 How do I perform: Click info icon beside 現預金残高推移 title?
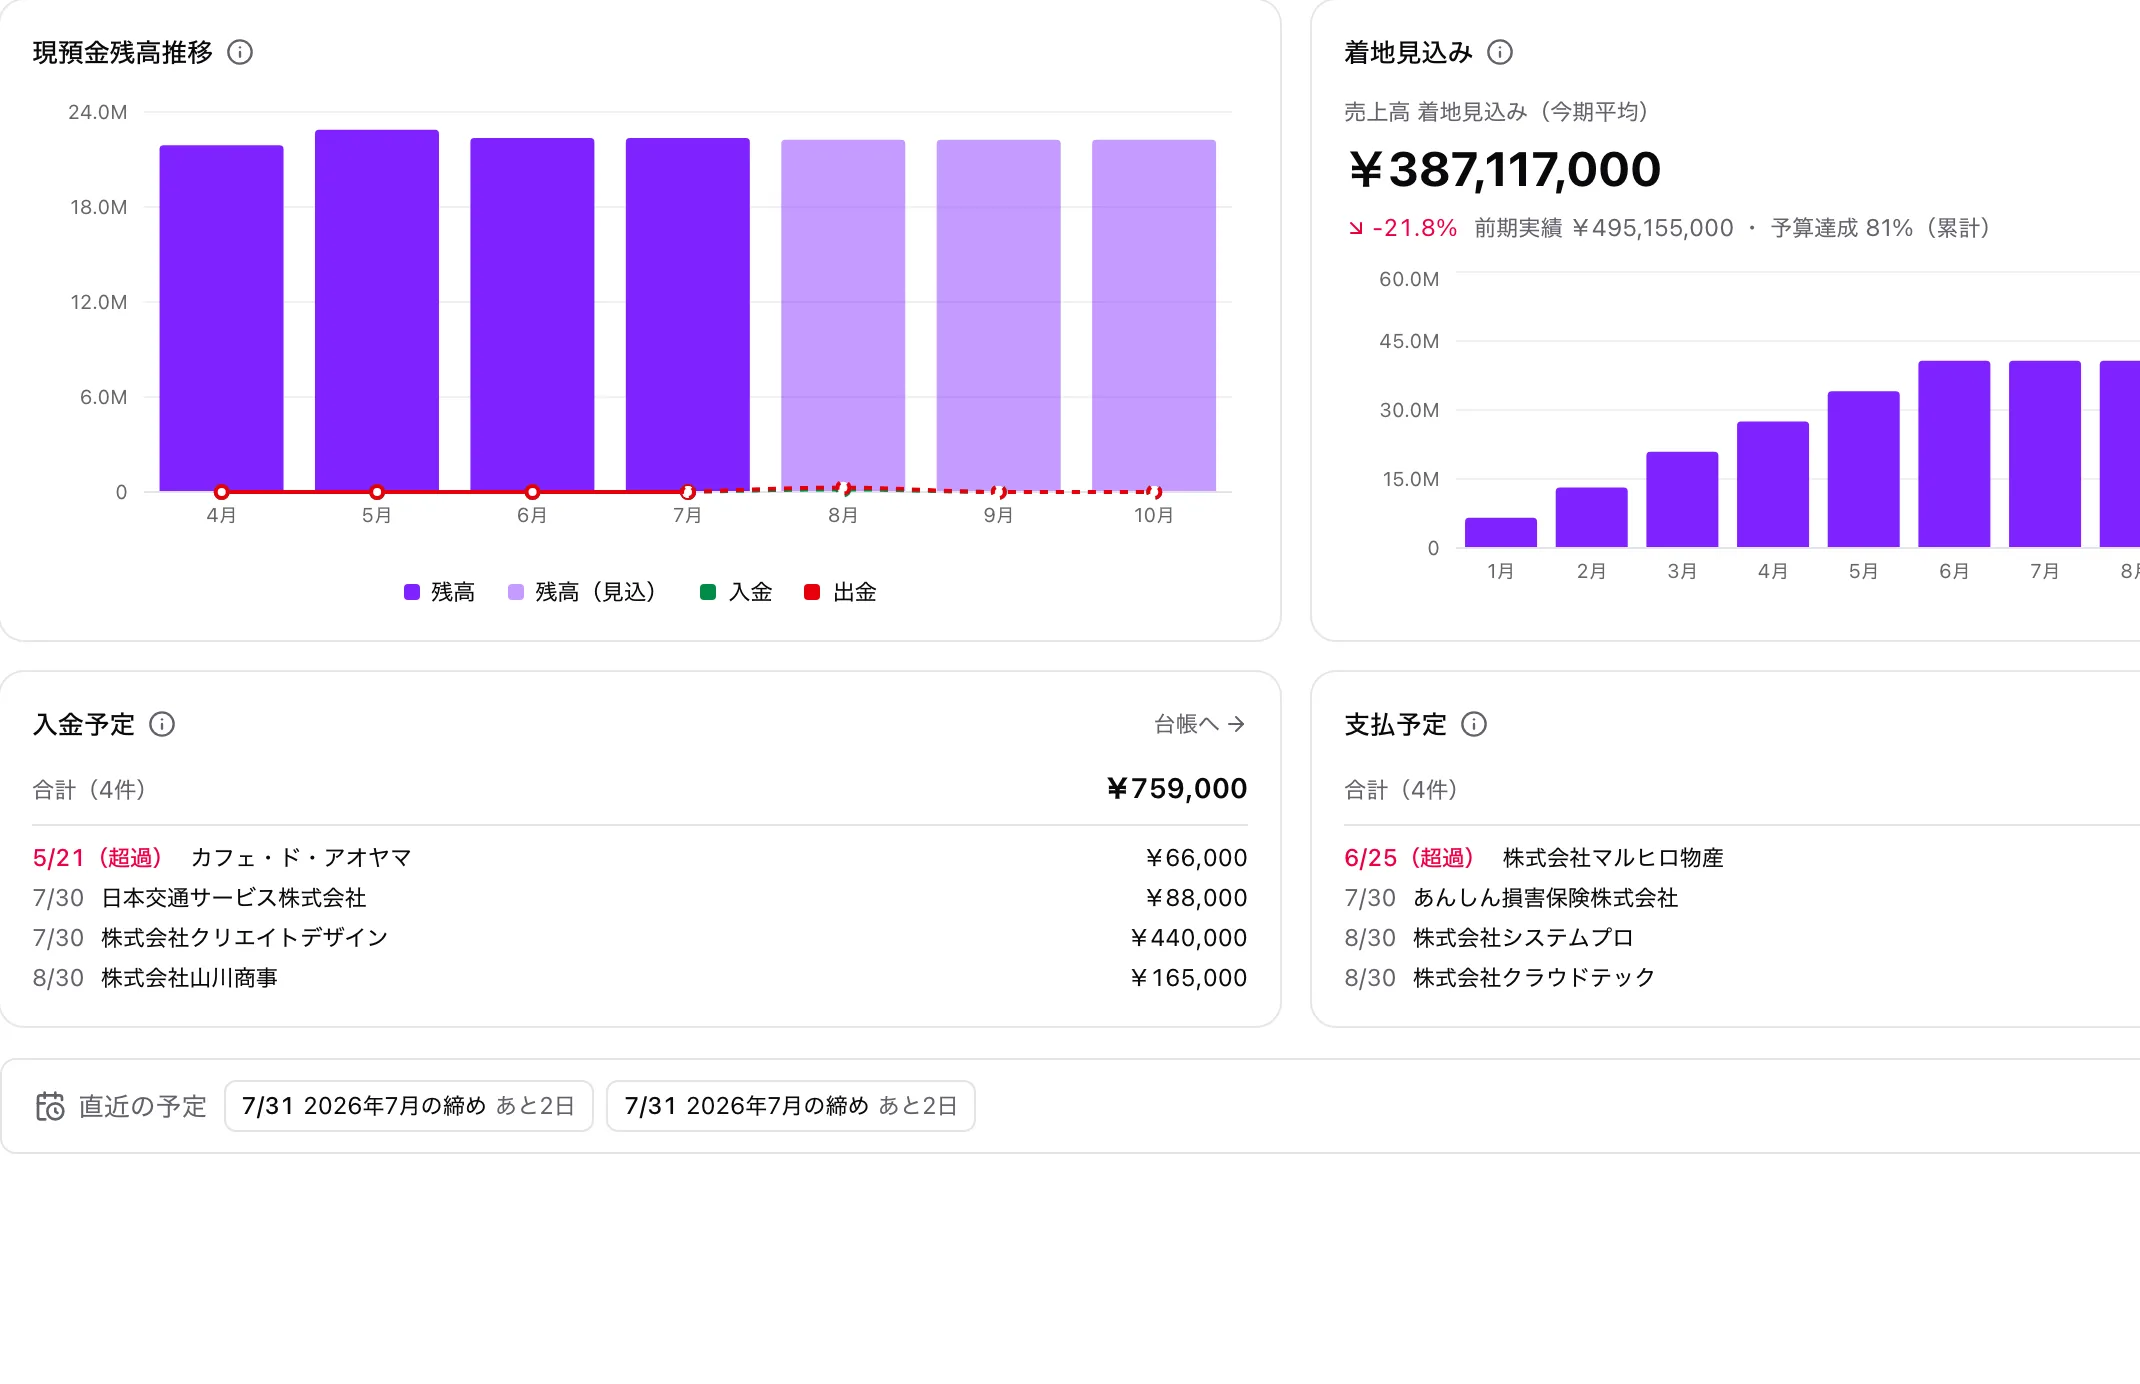(240, 52)
